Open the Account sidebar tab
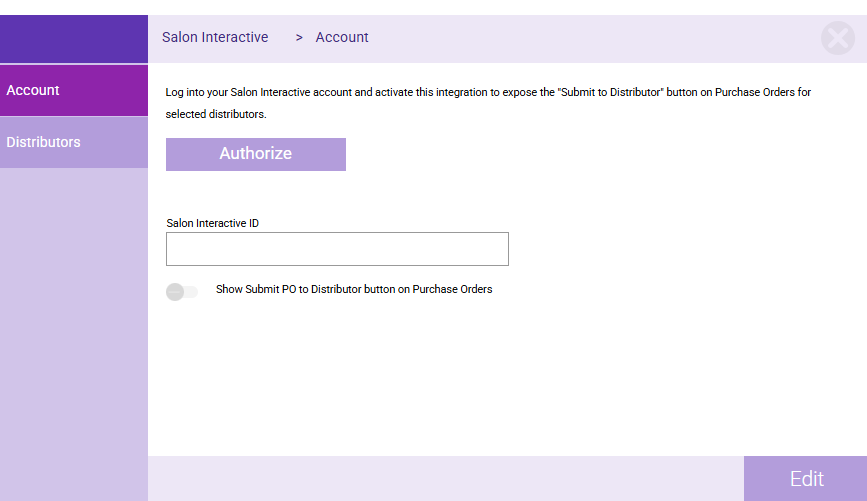This screenshot has width=867, height=501. point(74,90)
